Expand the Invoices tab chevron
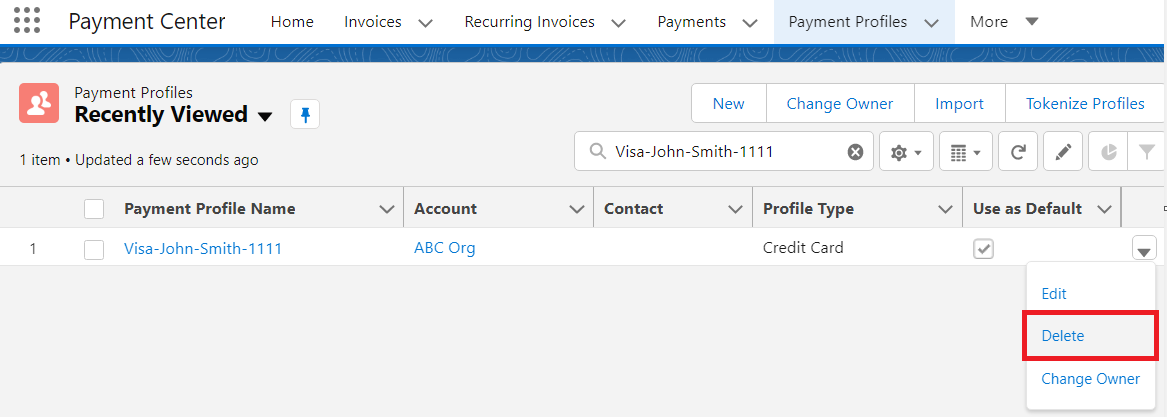The height and width of the screenshot is (417, 1167). point(425,22)
